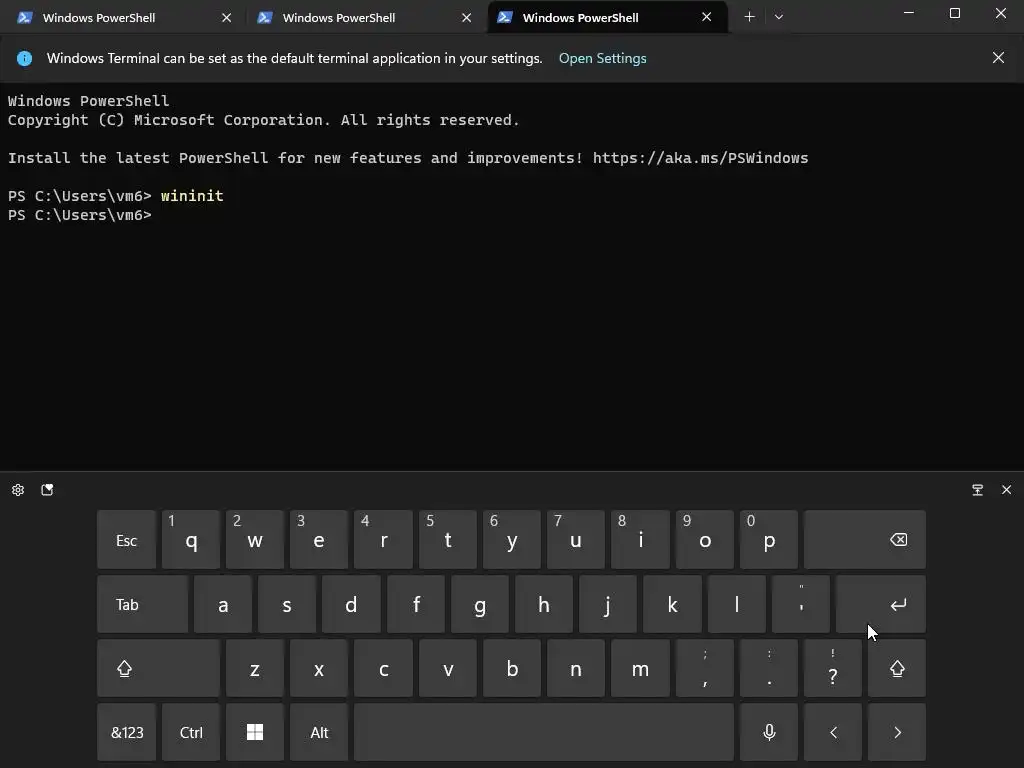Tap the e key
The image size is (1024, 768).
pyautogui.click(x=319, y=539)
